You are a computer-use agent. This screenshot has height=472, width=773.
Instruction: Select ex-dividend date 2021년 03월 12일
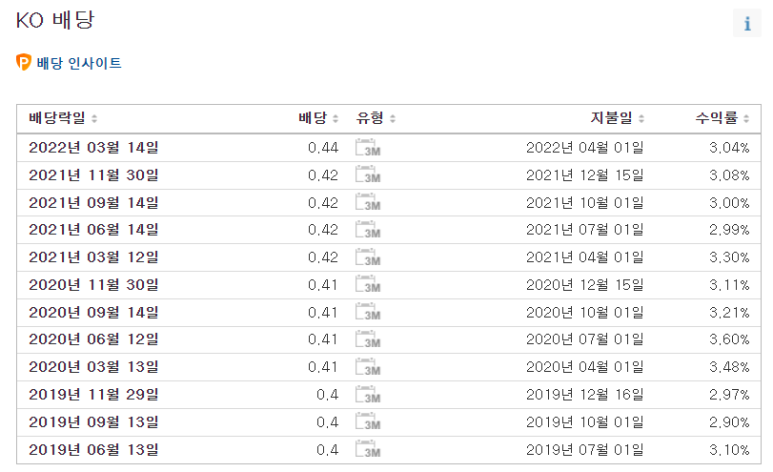[x=94, y=257]
